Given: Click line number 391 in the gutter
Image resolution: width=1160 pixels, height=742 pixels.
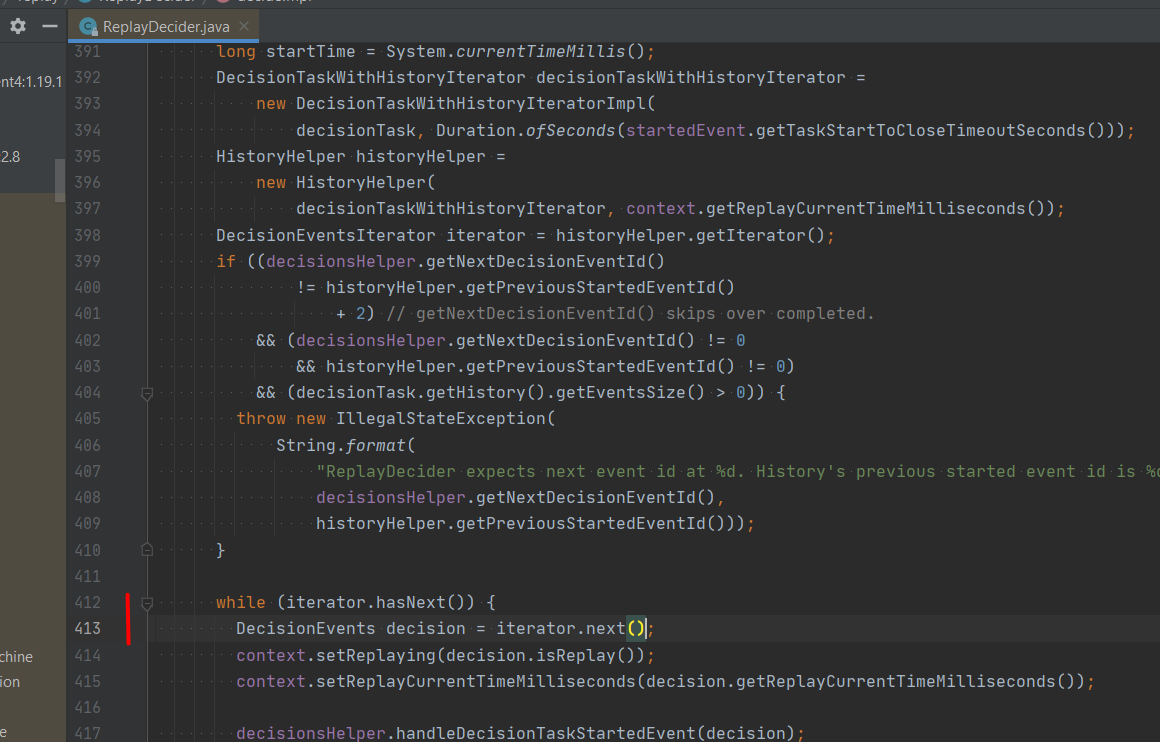Looking at the screenshot, I should coord(87,52).
